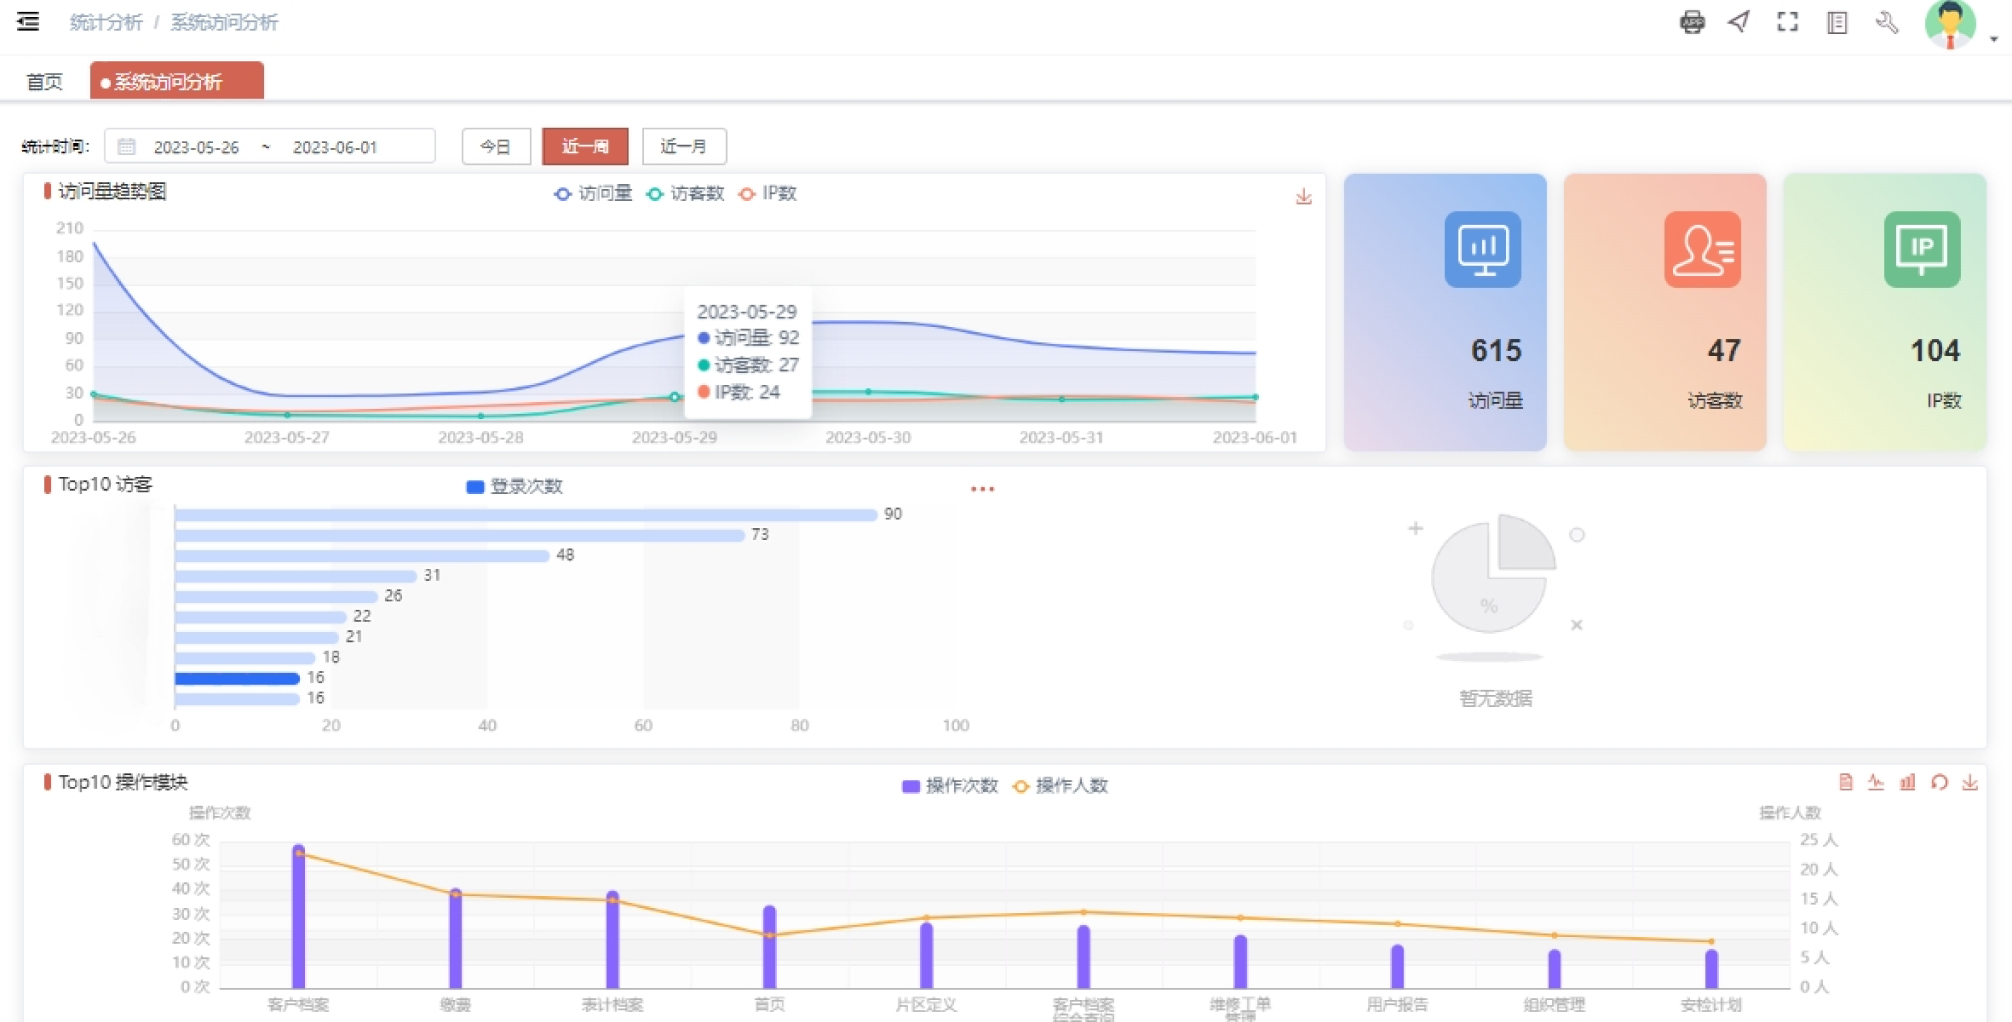Toggle the 操作人数 legend in module chart
The height and width of the screenshot is (1022, 2012).
pyautogui.click(x=1060, y=785)
